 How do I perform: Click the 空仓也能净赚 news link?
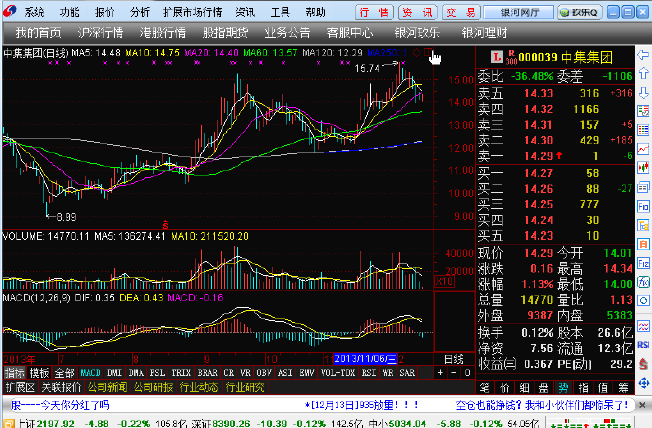point(542,405)
